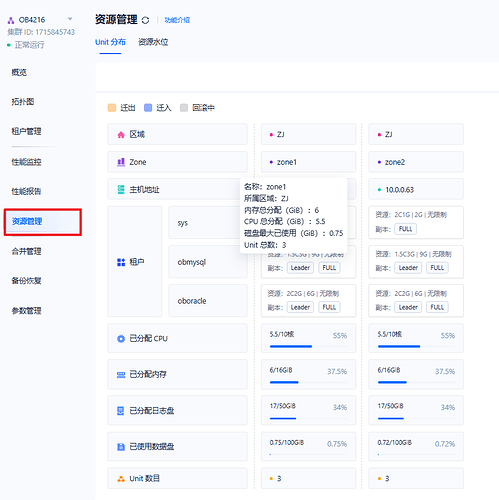Click the blue 迁入 legend swatch
This screenshot has width=499, height=500.
click(148, 108)
